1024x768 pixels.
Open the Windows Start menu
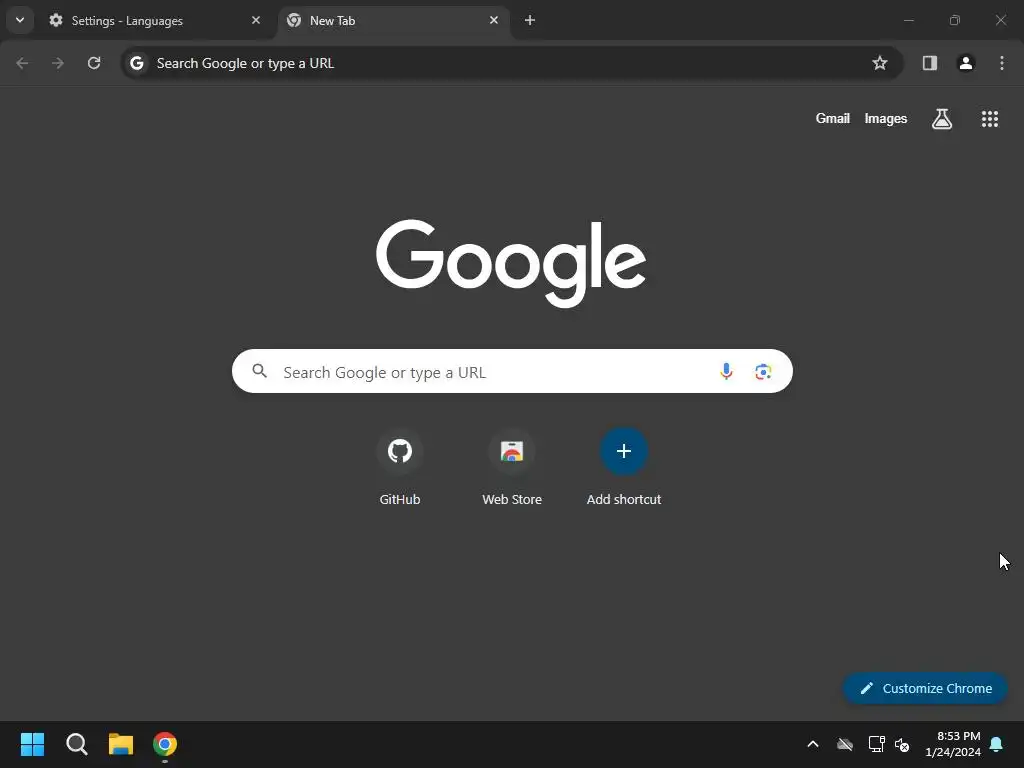coord(32,744)
